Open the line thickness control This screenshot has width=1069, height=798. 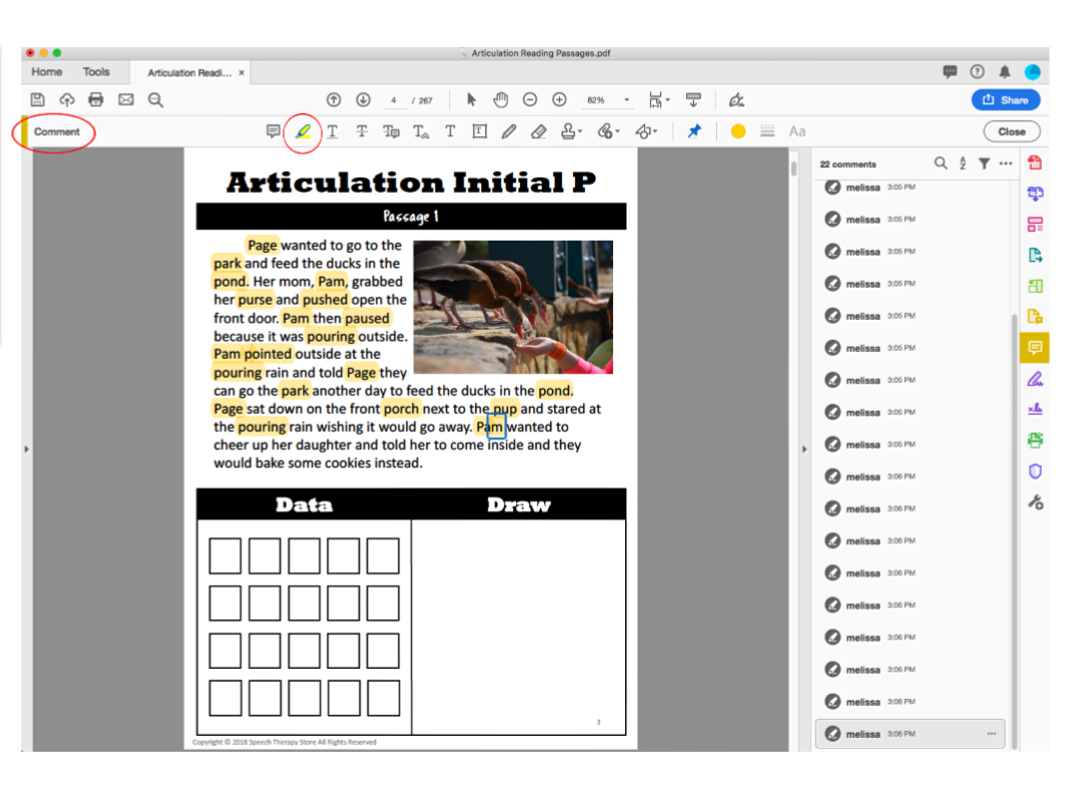767,131
